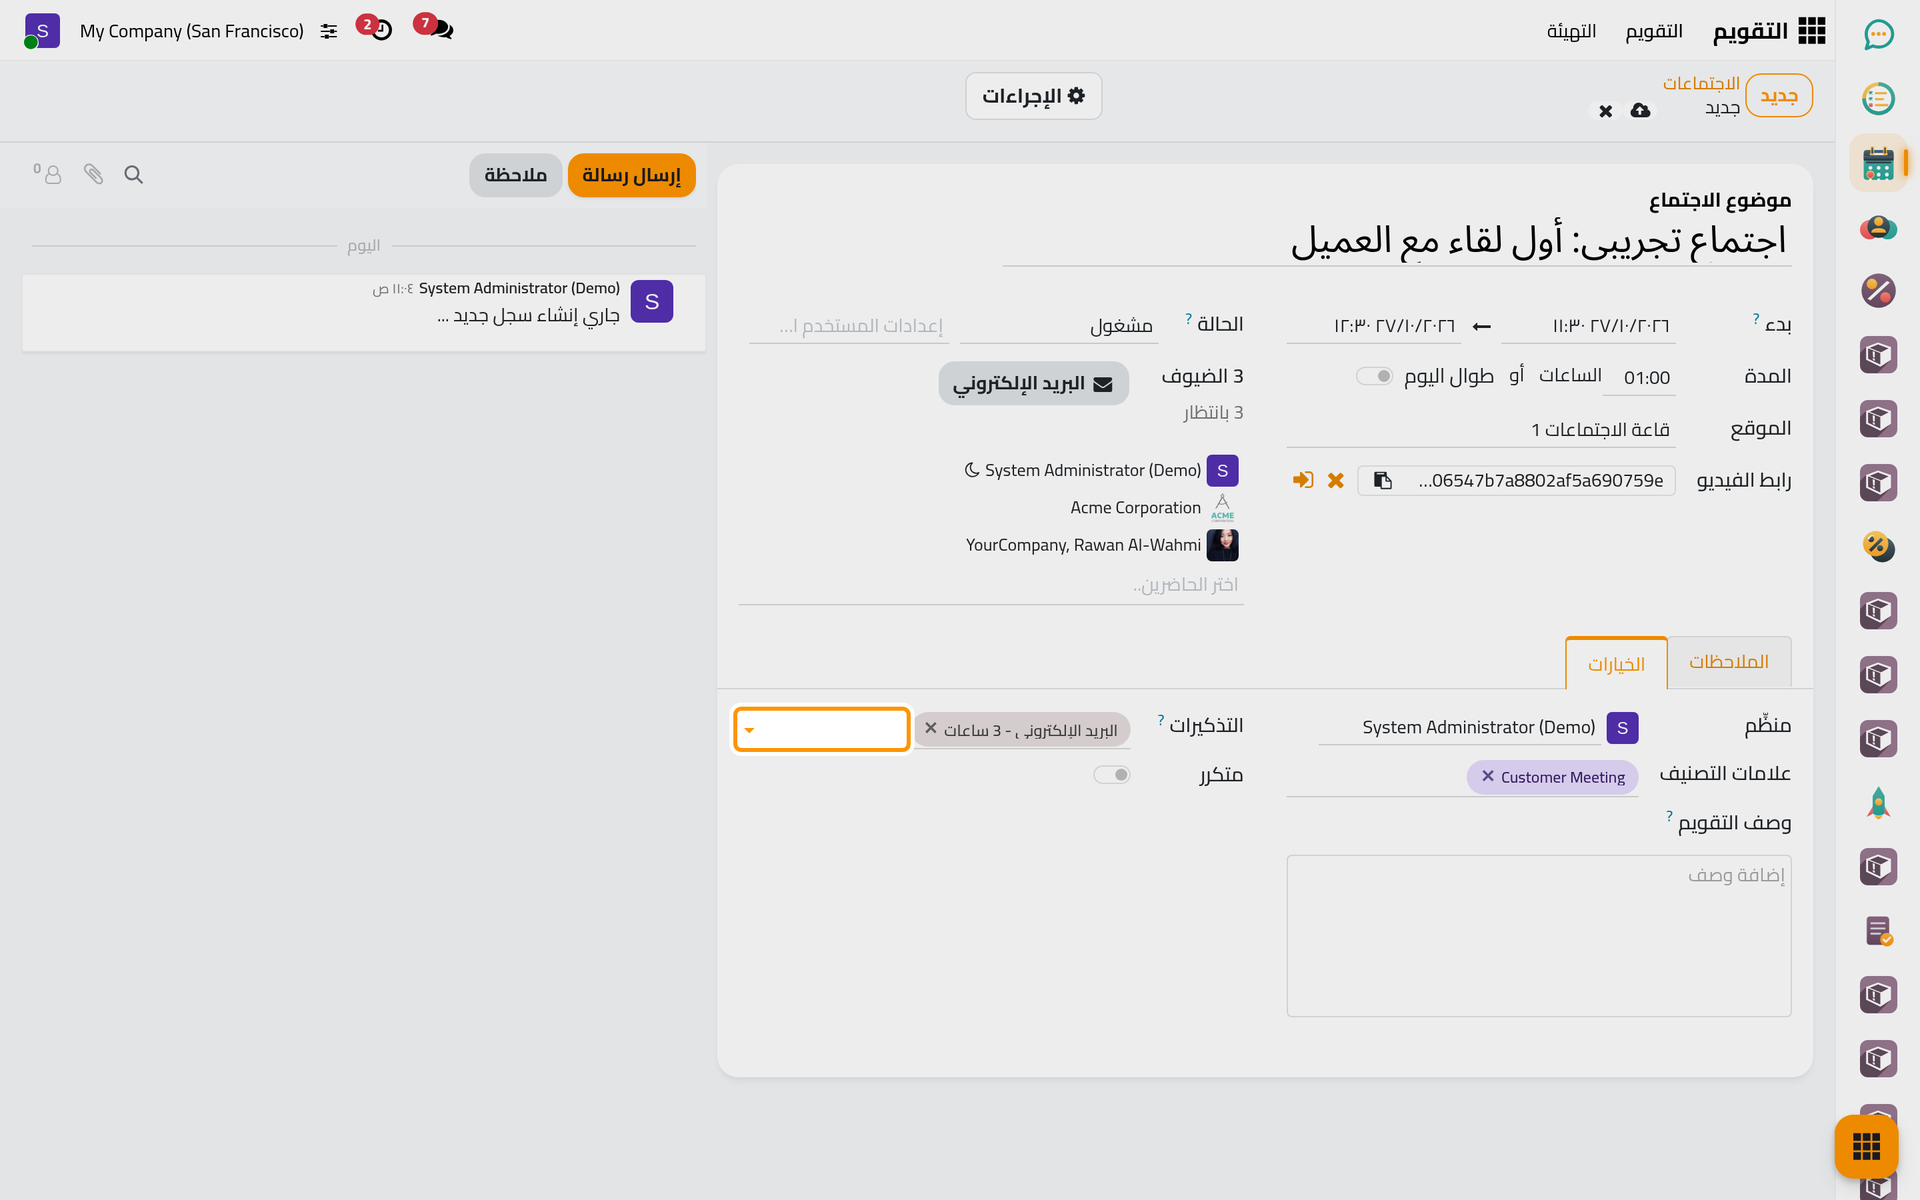This screenshot has width=1920, height=1200.
Task: Remove the Customer Meeting tag
Action: pyautogui.click(x=1487, y=776)
